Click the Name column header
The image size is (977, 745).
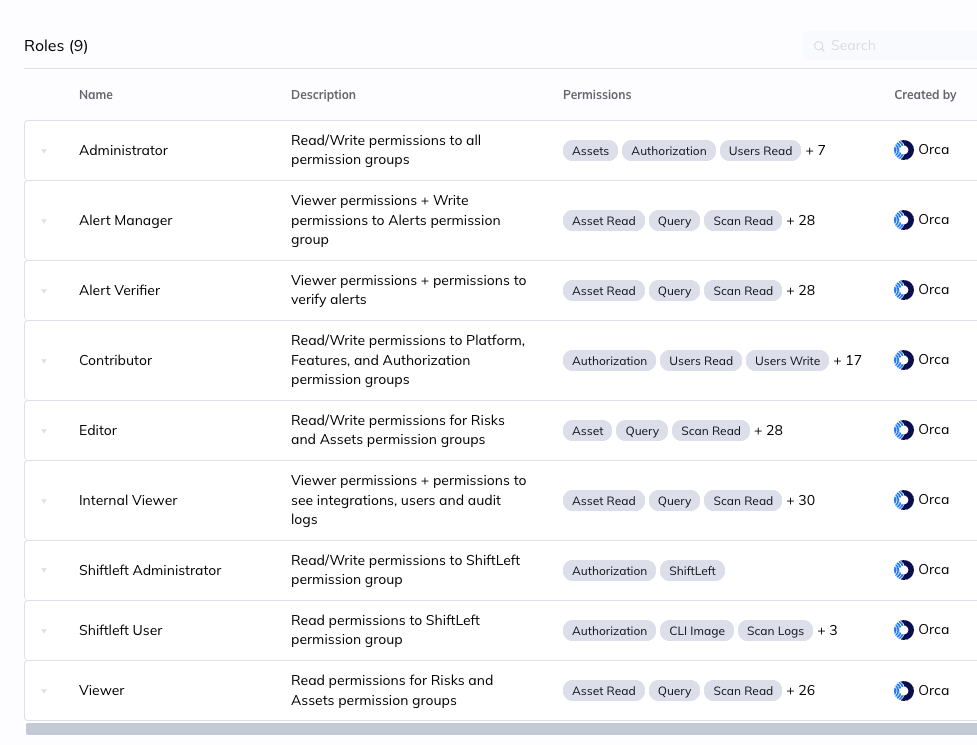click(x=96, y=94)
